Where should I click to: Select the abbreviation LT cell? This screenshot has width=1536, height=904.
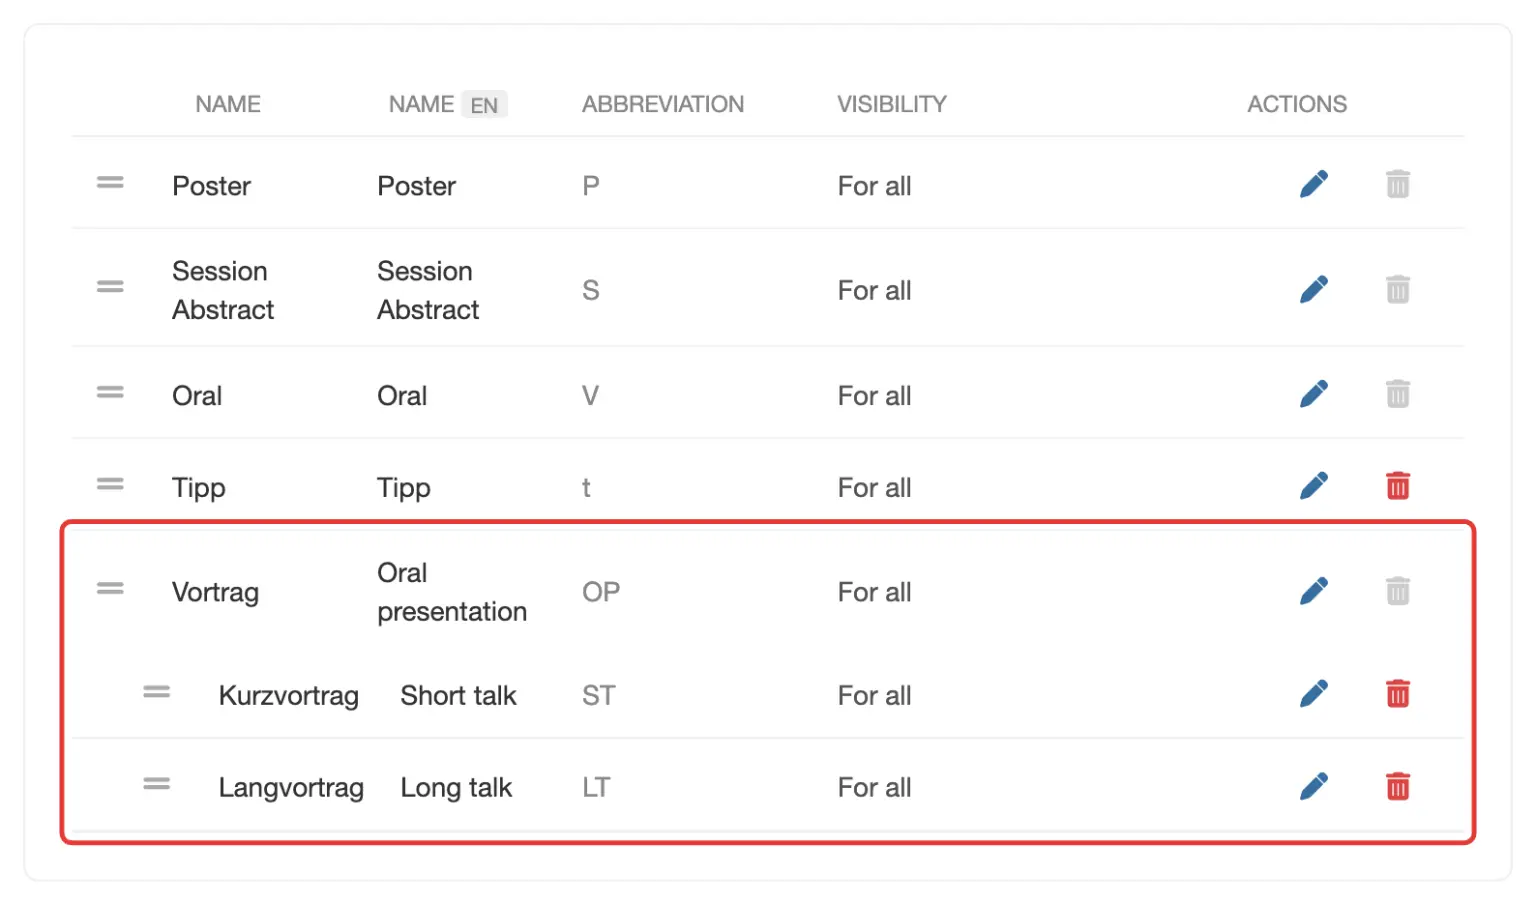[596, 788]
